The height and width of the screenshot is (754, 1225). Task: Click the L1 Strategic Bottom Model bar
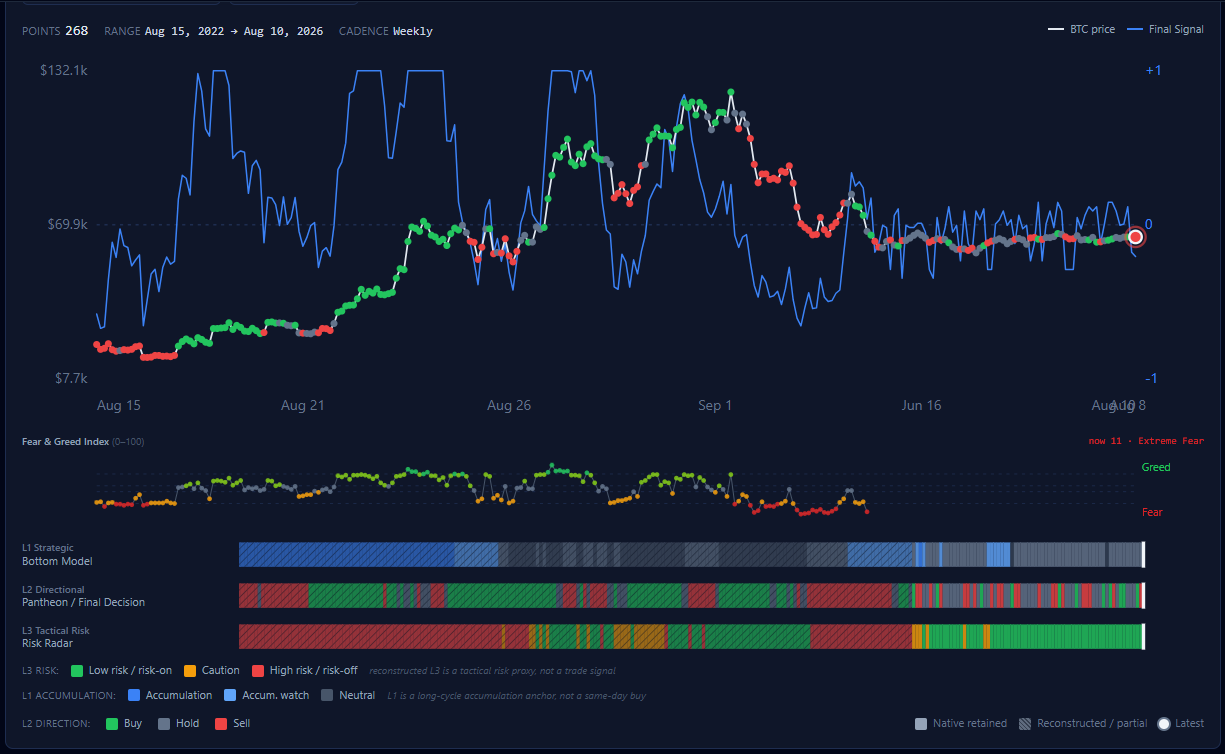691,555
